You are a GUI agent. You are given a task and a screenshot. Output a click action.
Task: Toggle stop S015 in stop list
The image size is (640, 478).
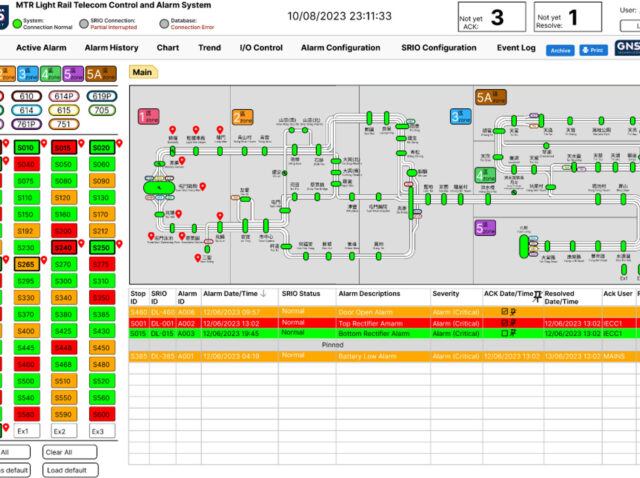click(63, 148)
